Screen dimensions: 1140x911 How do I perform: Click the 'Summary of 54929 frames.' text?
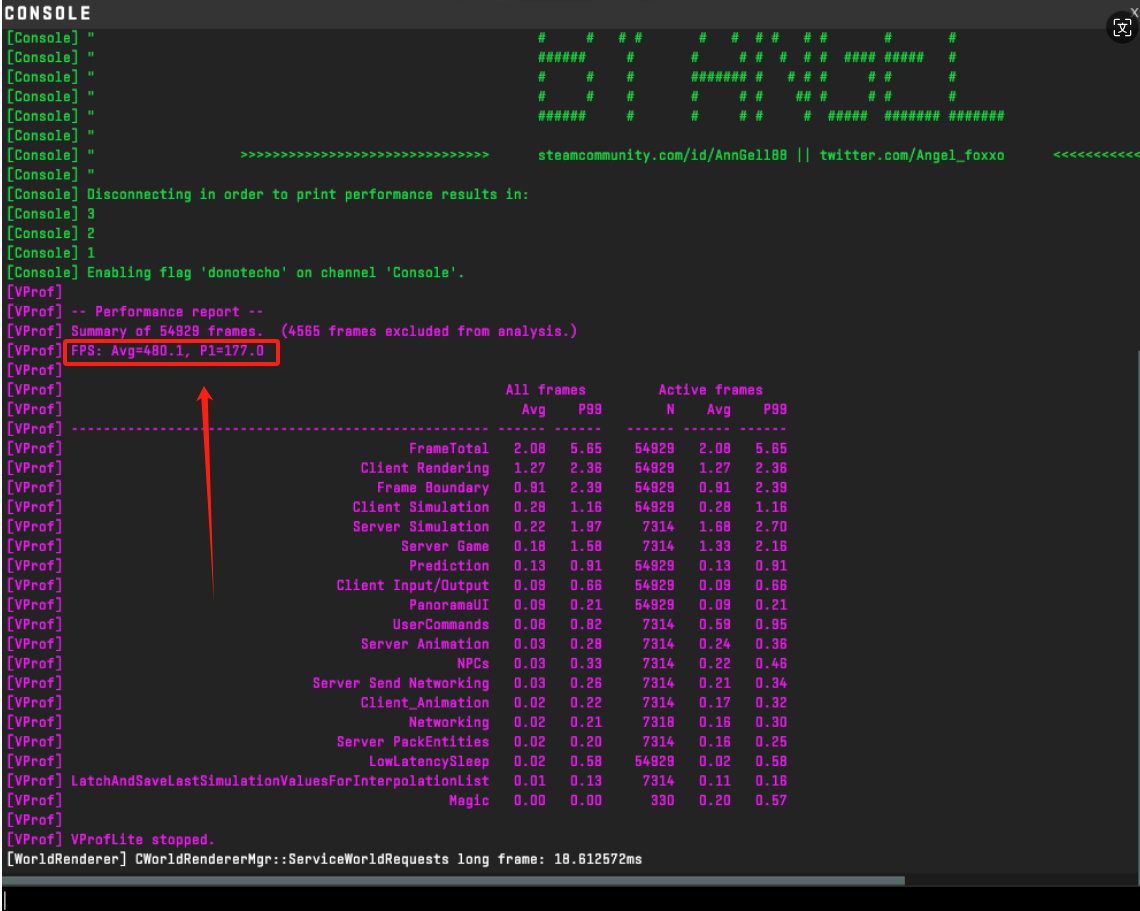[x=167, y=332]
